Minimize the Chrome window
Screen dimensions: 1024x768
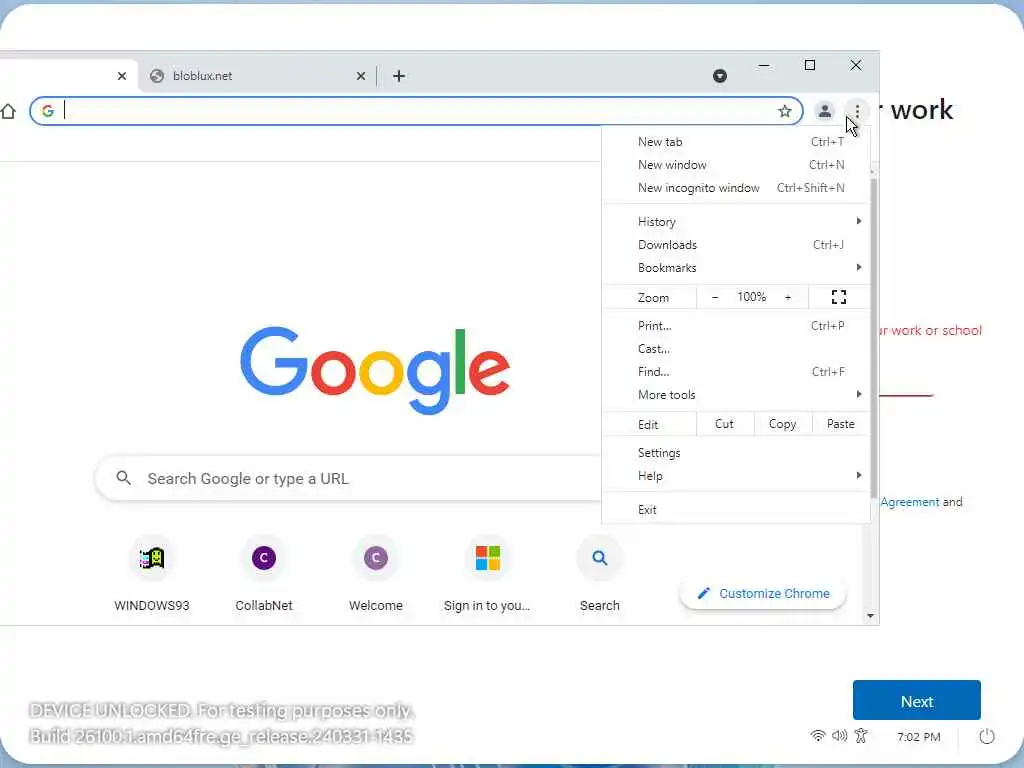pyautogui.click(x=763, y=65)
